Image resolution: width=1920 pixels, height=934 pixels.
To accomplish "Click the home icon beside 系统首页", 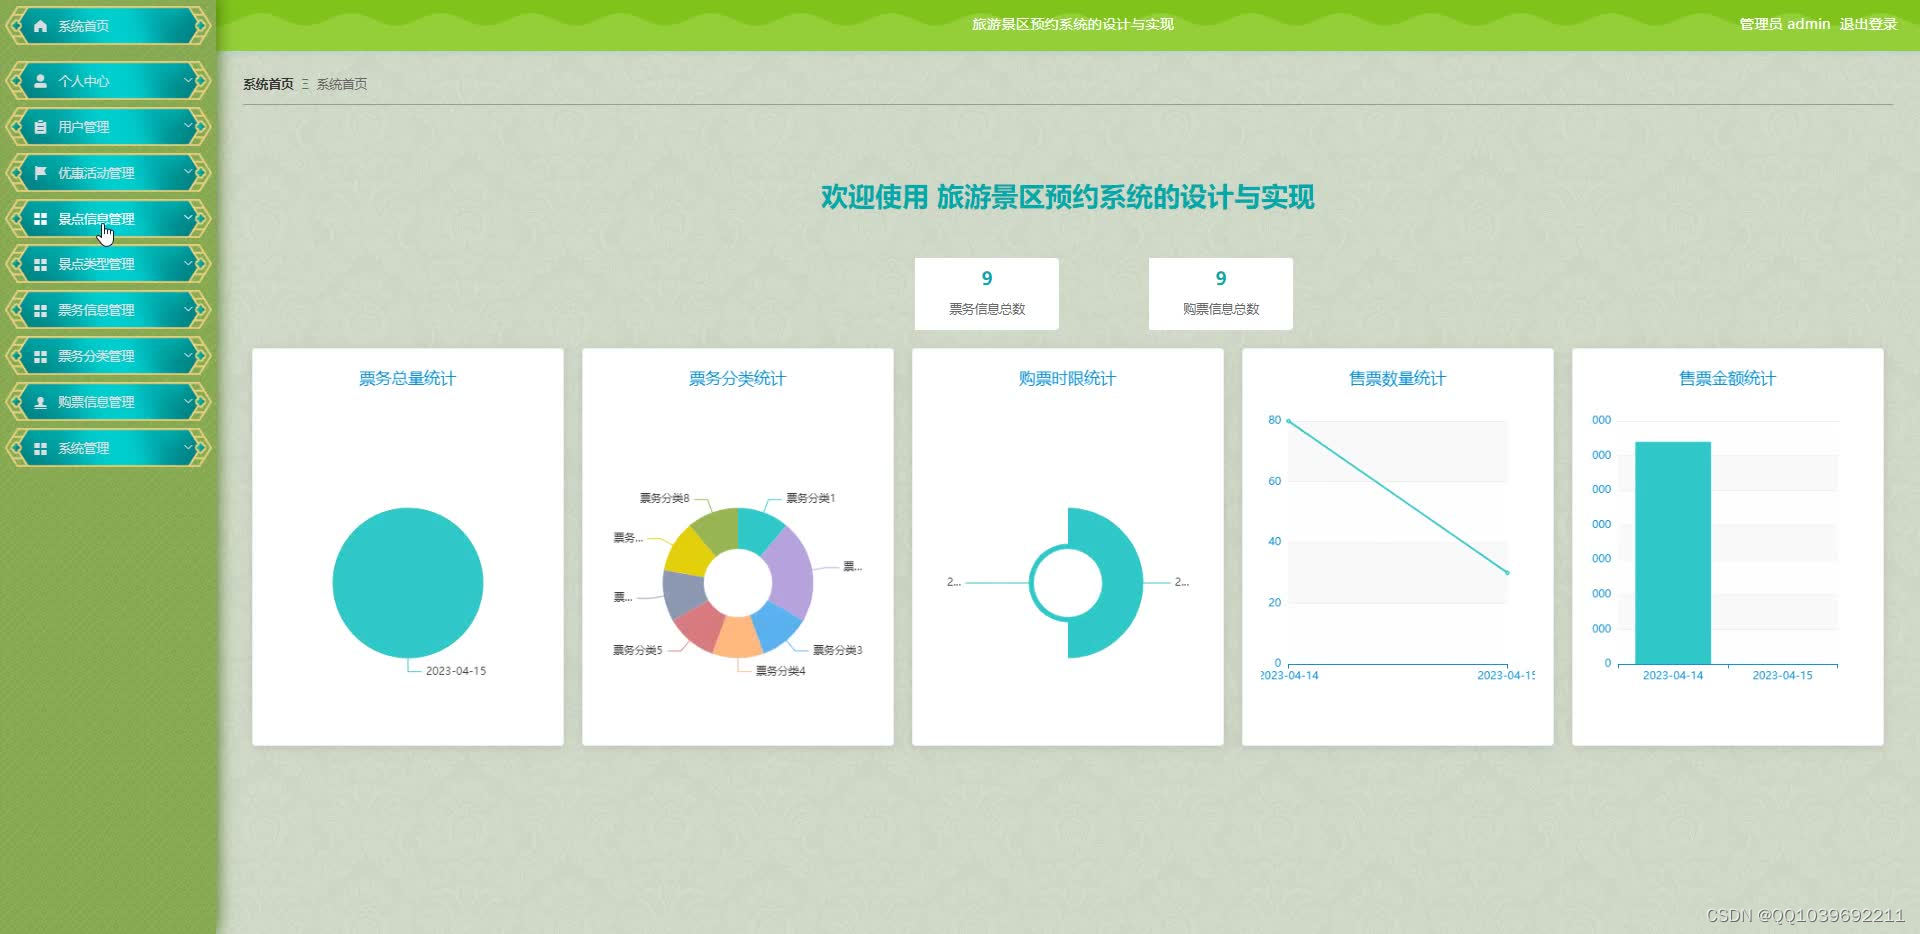I will [x=40, y=26].
